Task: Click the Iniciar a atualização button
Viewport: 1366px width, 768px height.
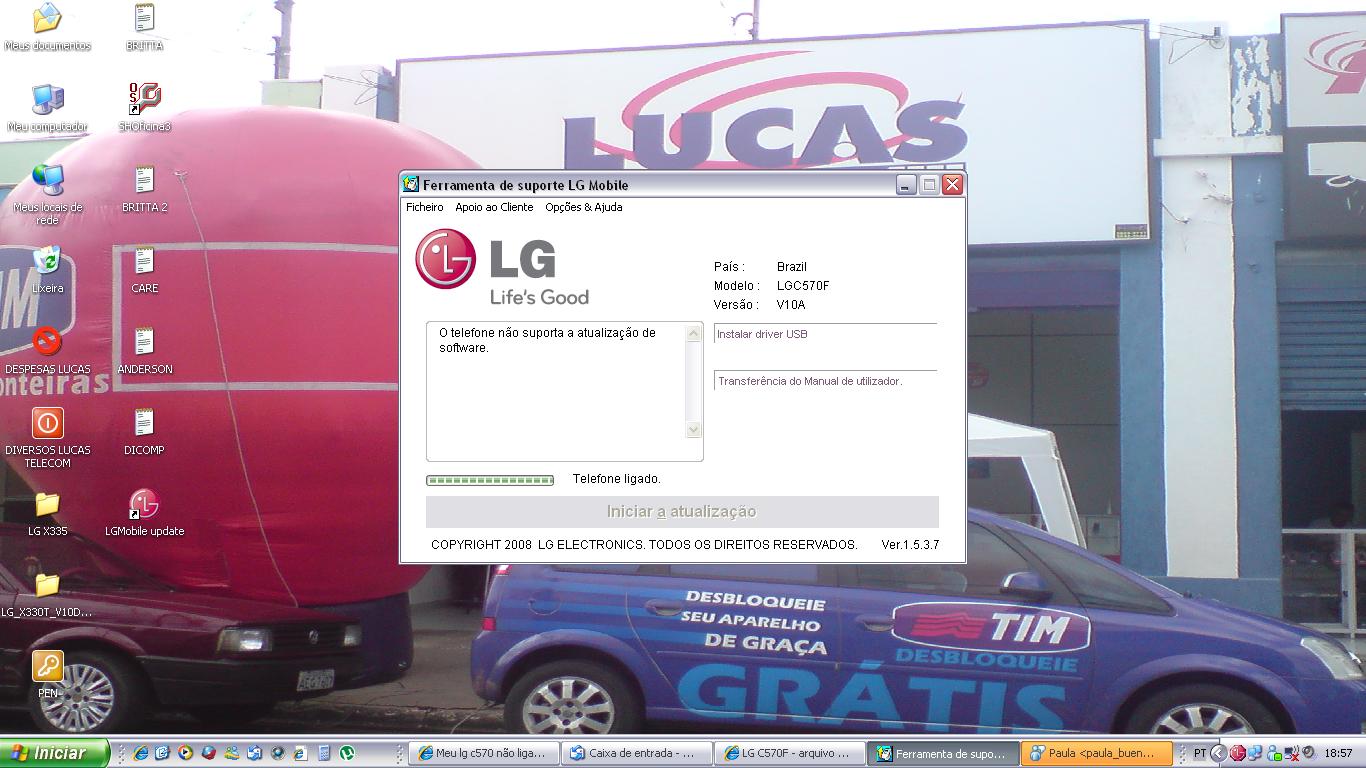Action: [x=682, y=512]
